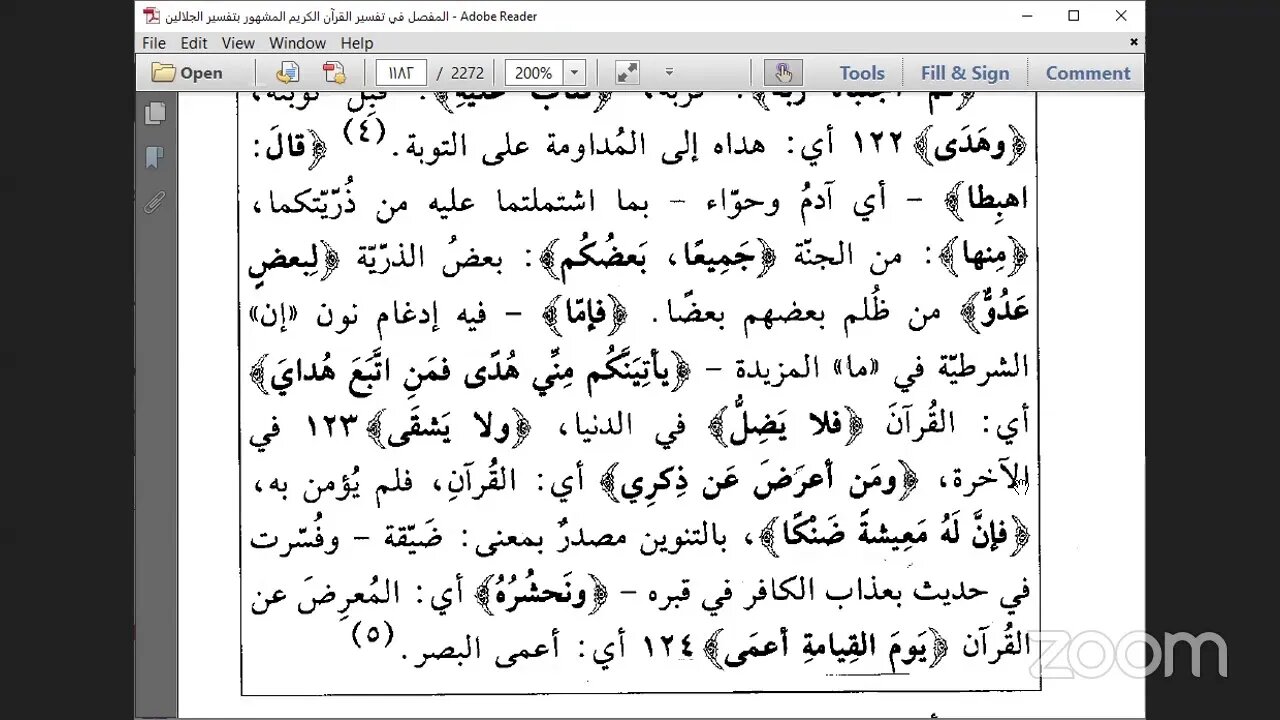
Task: Close the document with the small x
Action: [1133, 42]
